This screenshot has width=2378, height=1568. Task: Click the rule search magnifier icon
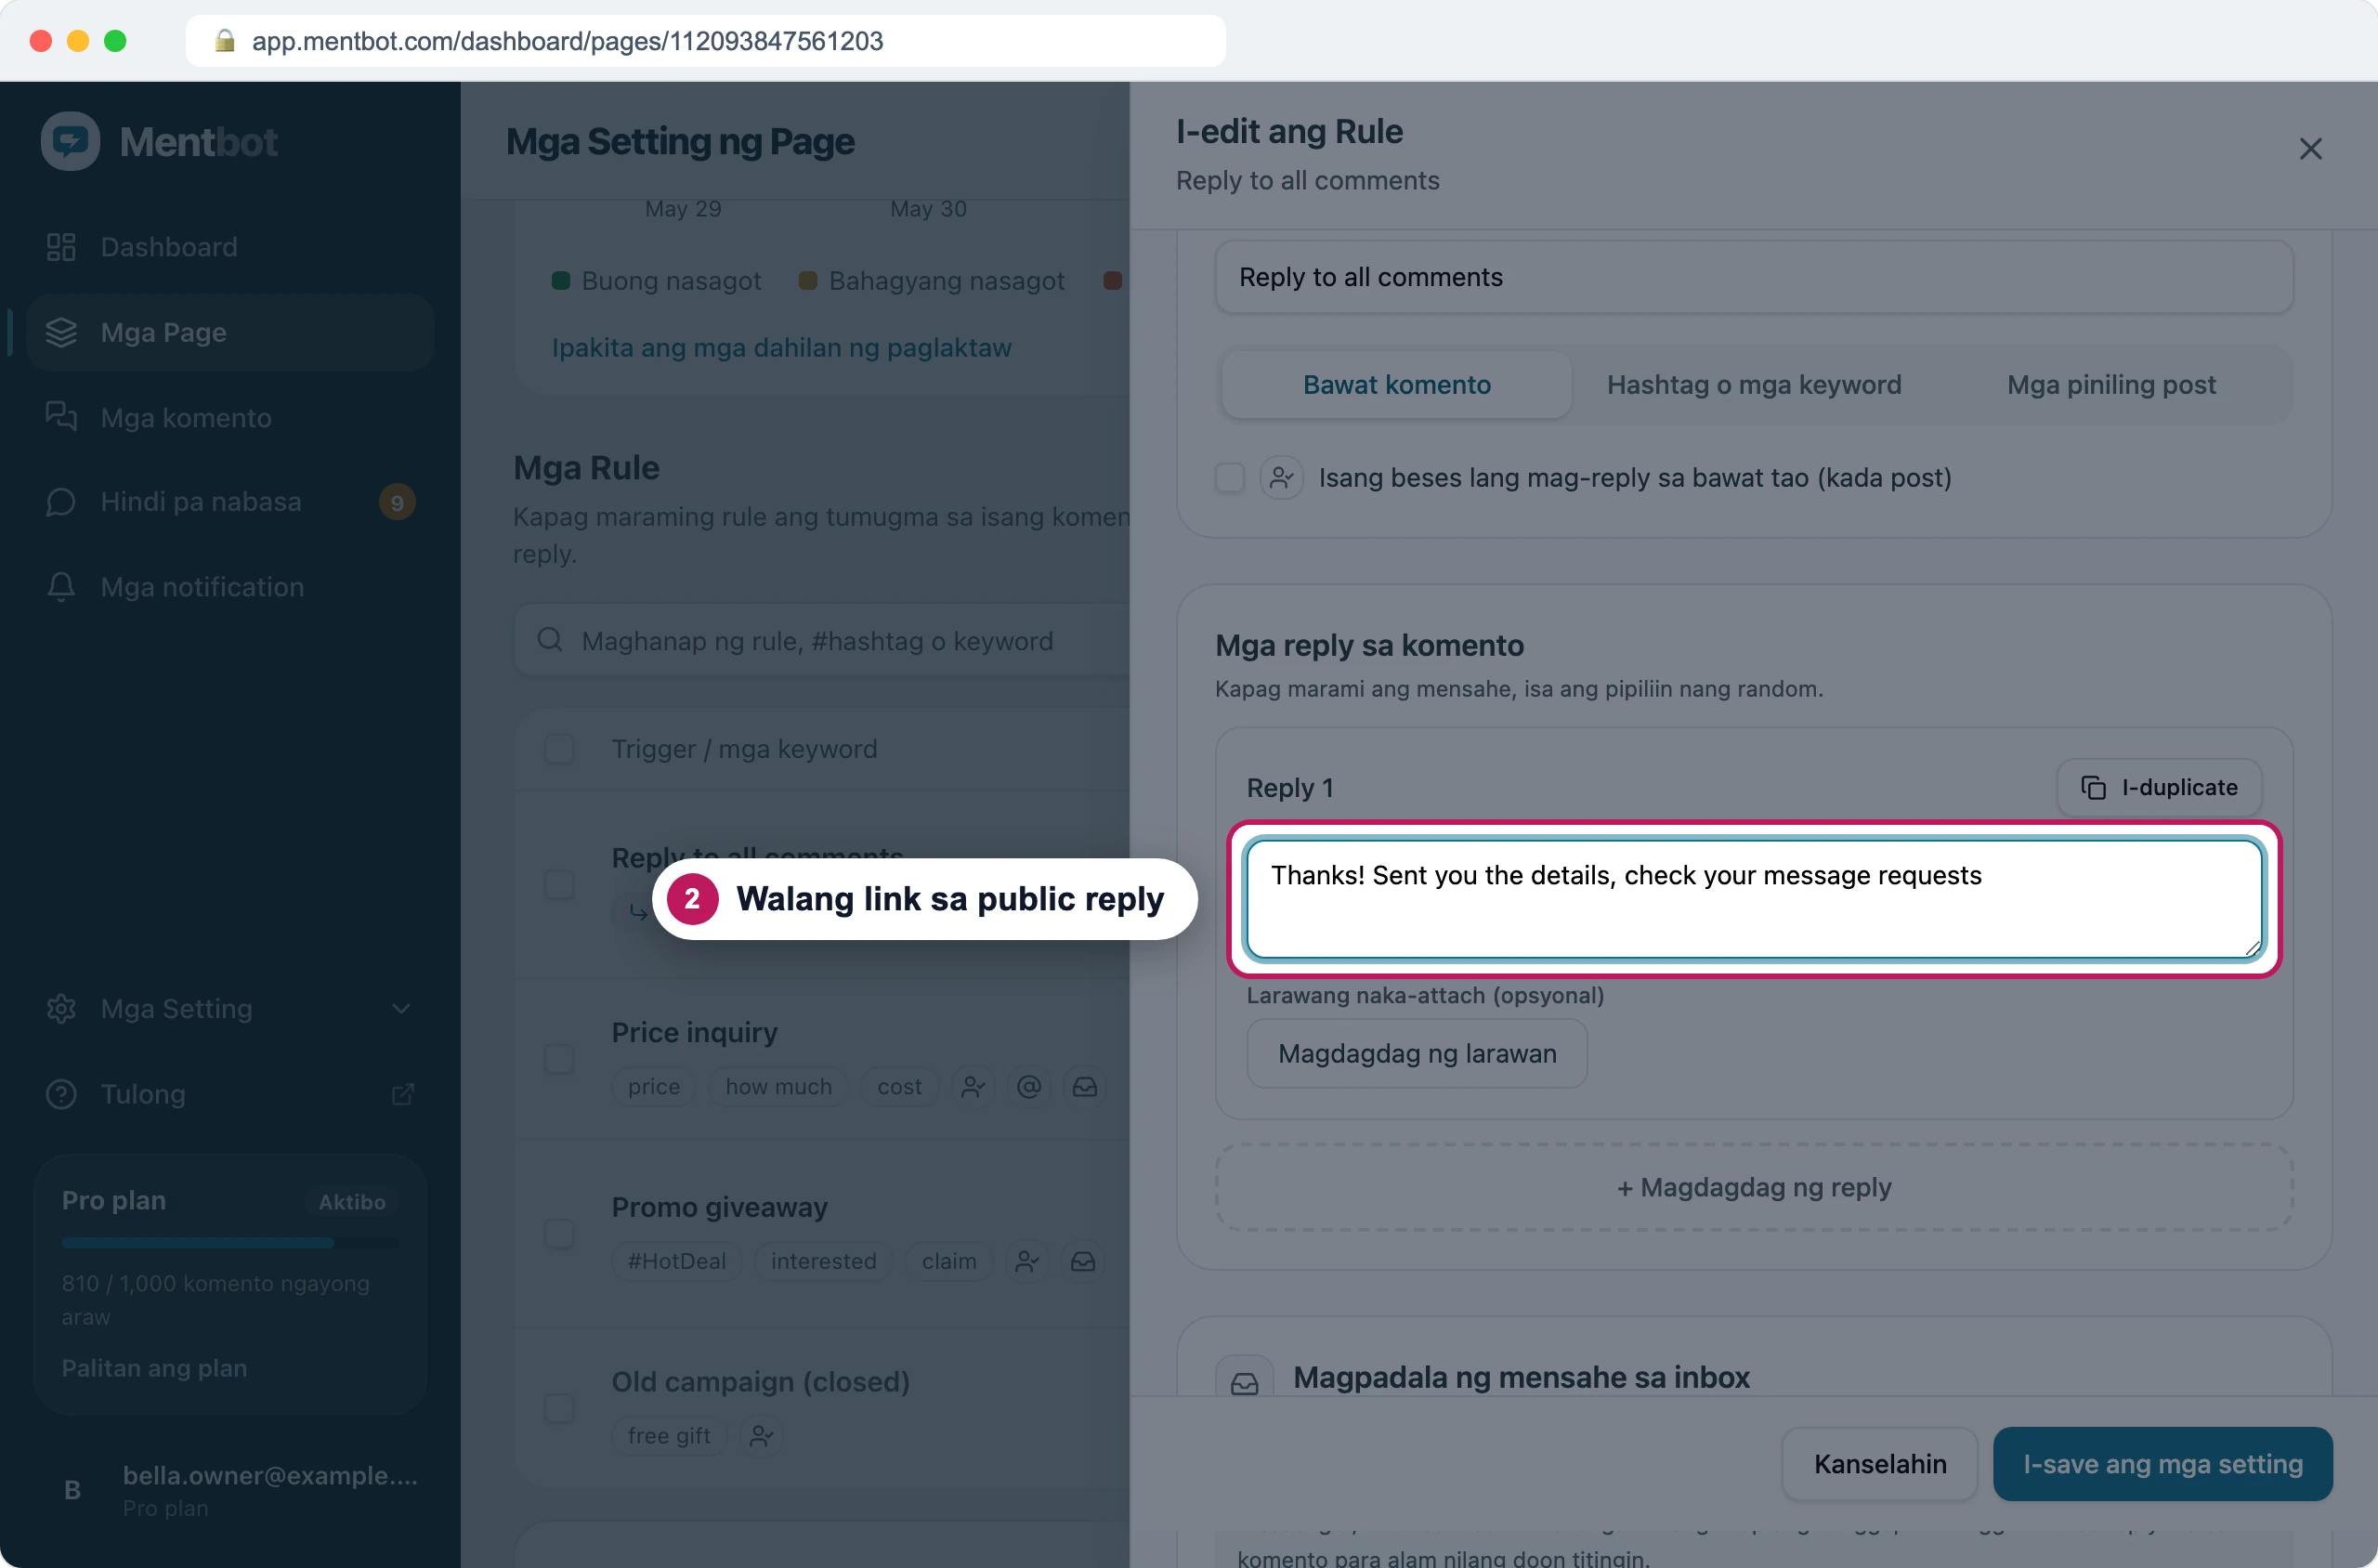(549, 640)
